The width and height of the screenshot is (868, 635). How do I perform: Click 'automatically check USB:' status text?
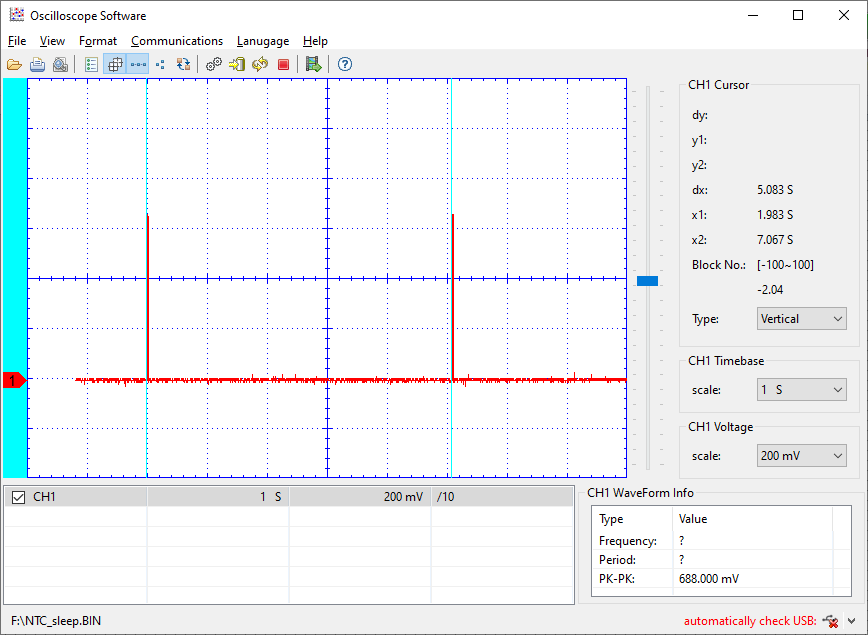coord(750,621)
